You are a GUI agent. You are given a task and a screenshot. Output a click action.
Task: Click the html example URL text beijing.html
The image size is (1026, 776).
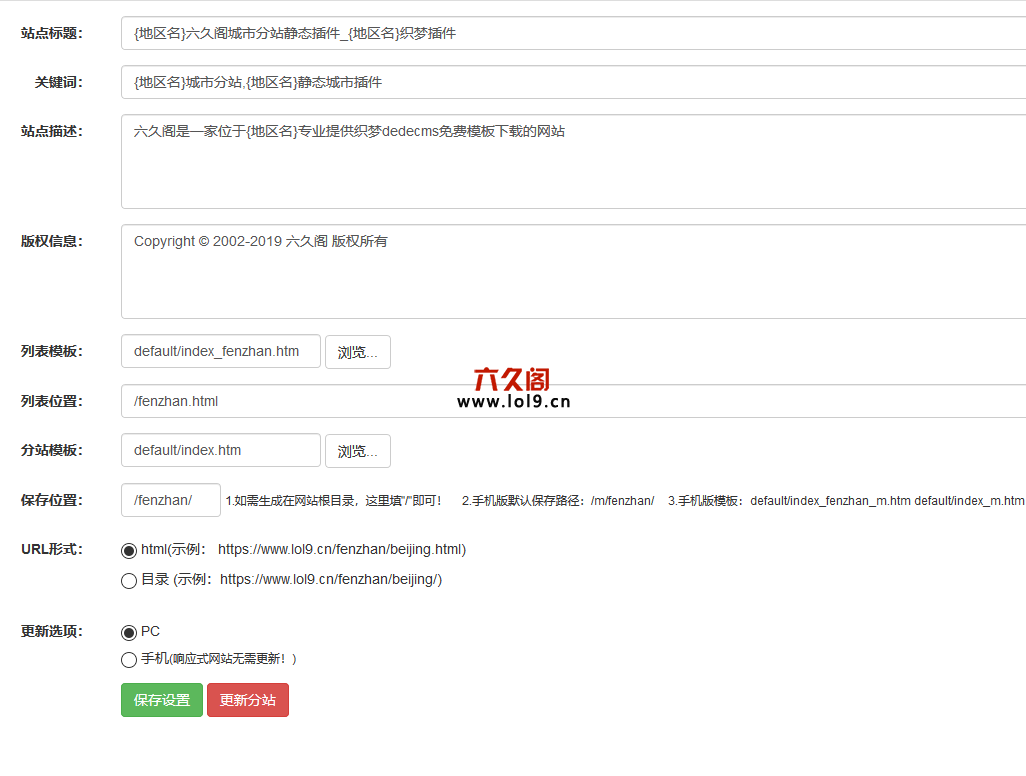coord(342,550)
